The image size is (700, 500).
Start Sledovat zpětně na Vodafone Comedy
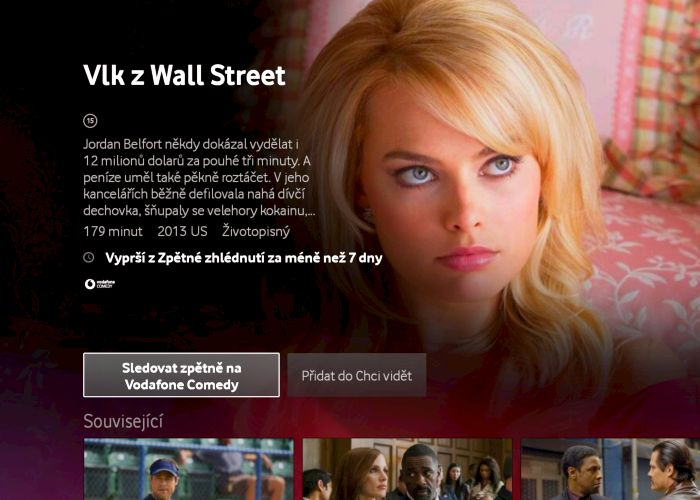(181, 375)
